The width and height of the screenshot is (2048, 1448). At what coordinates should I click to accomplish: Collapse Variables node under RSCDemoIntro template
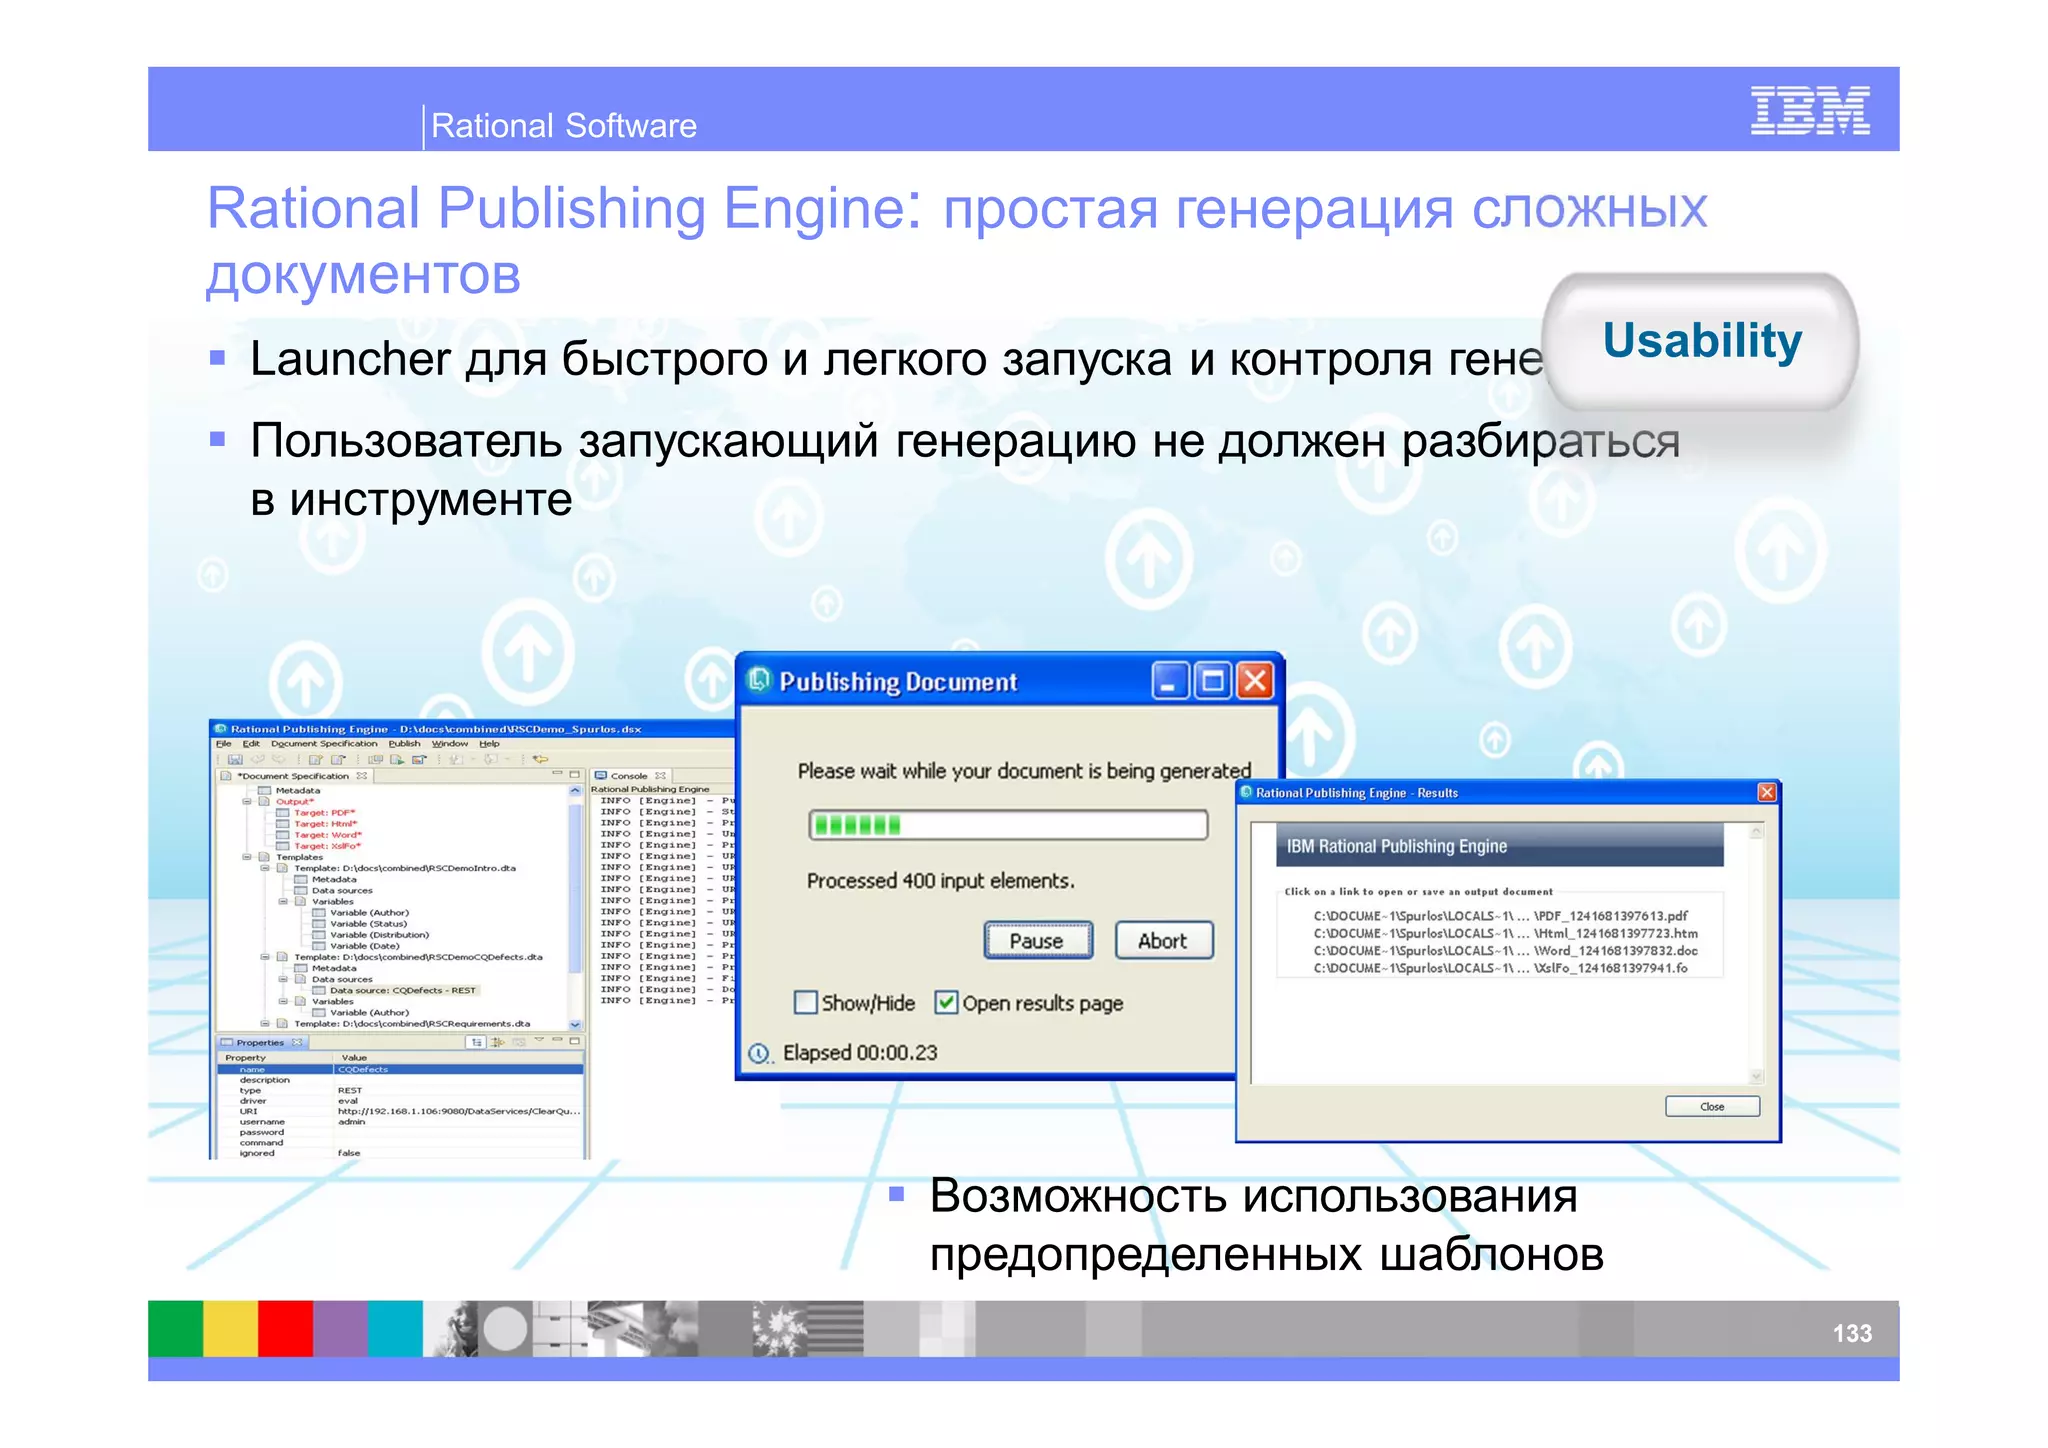(283, 902)
